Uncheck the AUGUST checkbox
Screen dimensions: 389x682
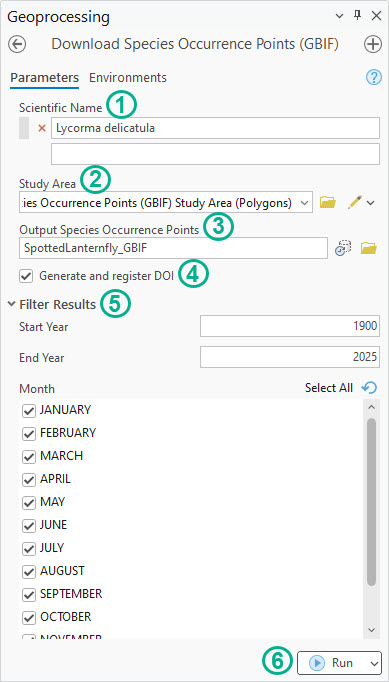pyautogui.click(x=29, y=572)
